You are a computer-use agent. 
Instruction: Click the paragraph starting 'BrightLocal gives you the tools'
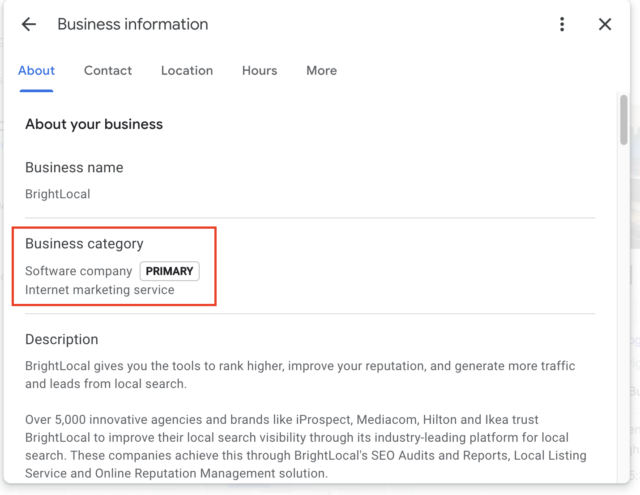(x=300, y=375)
